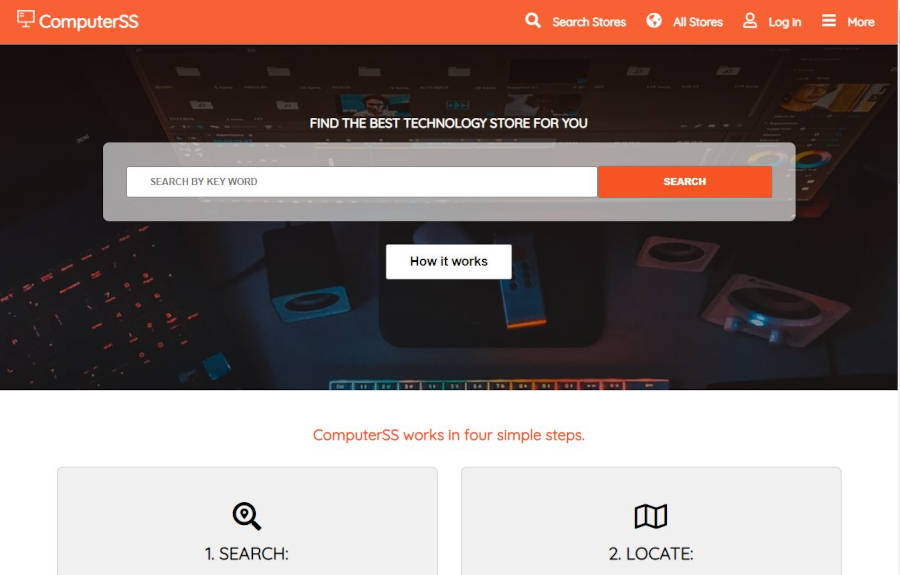Click the four simple steps heading
900x575 pixels.
(448, 435)
